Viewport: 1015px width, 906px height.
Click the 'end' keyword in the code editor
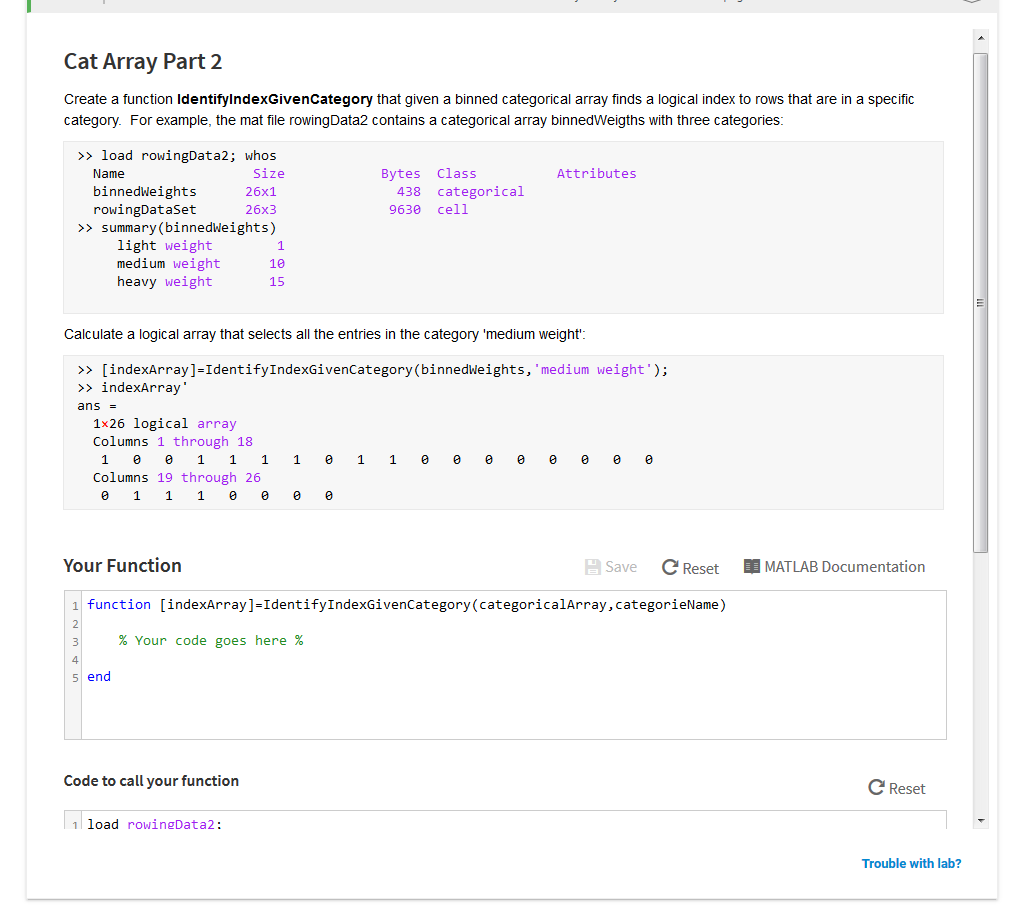(x=99, y=677)
